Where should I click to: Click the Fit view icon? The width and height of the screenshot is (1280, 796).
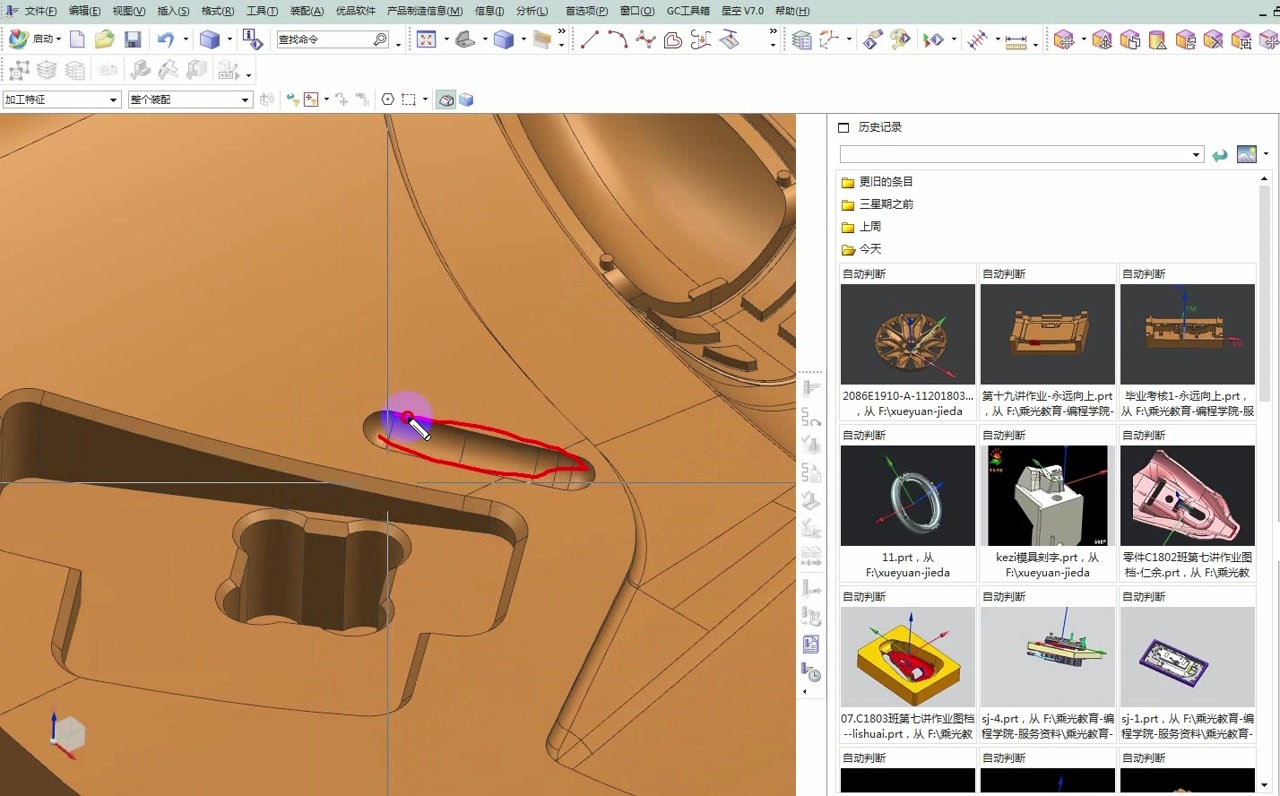click(427, 39)
